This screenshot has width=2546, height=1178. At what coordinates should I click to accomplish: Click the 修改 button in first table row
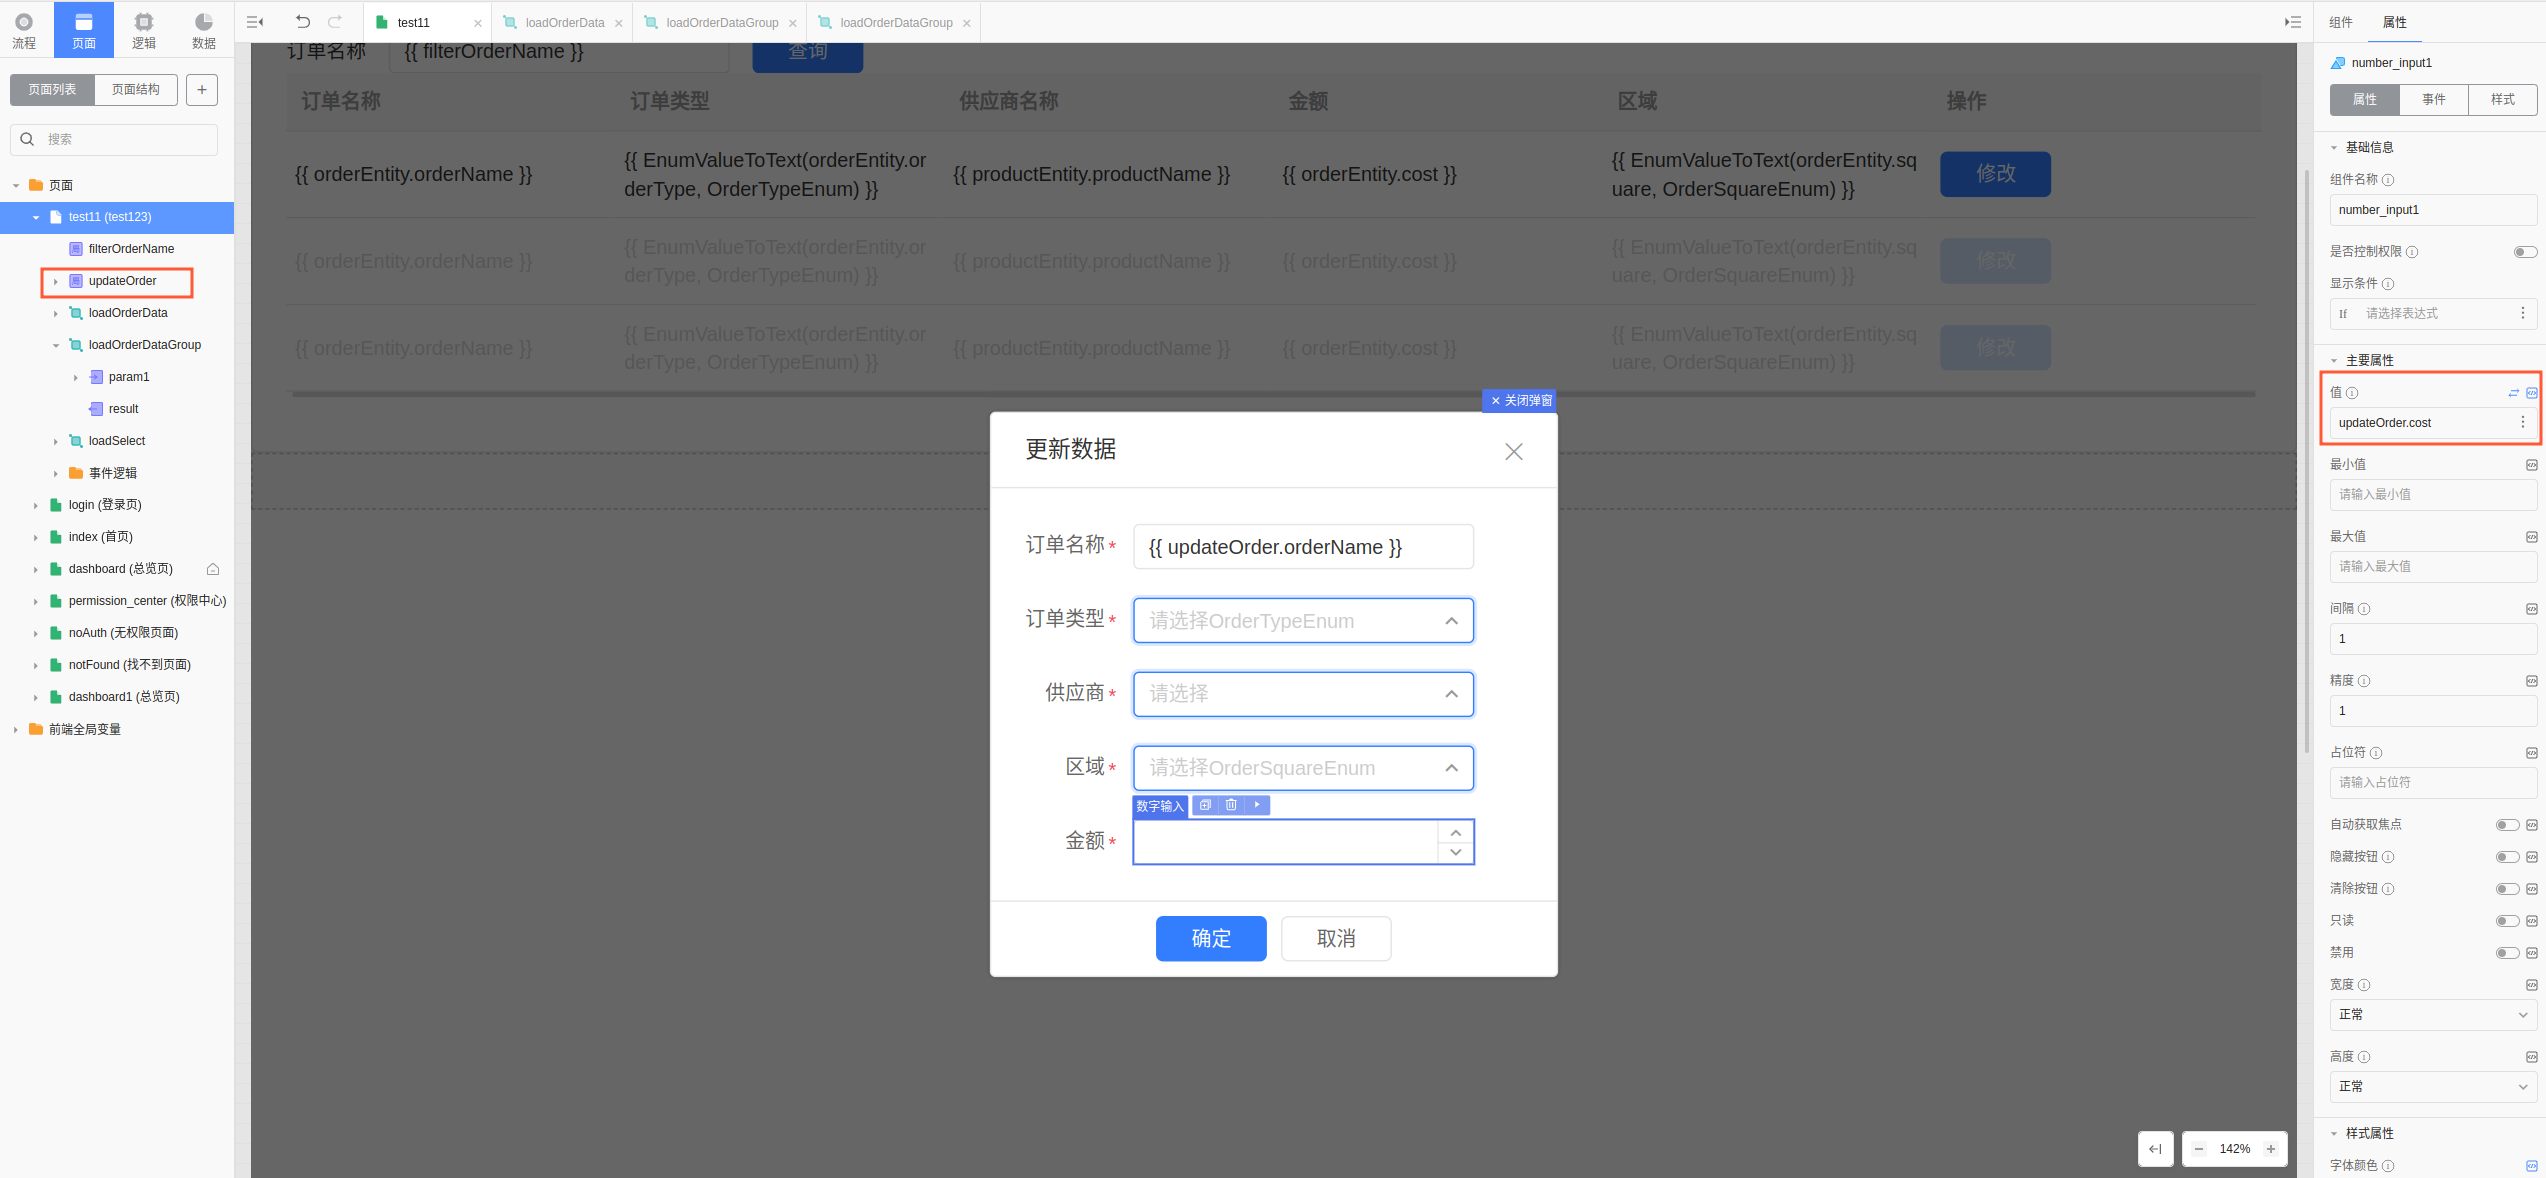tap(1995, 174)
